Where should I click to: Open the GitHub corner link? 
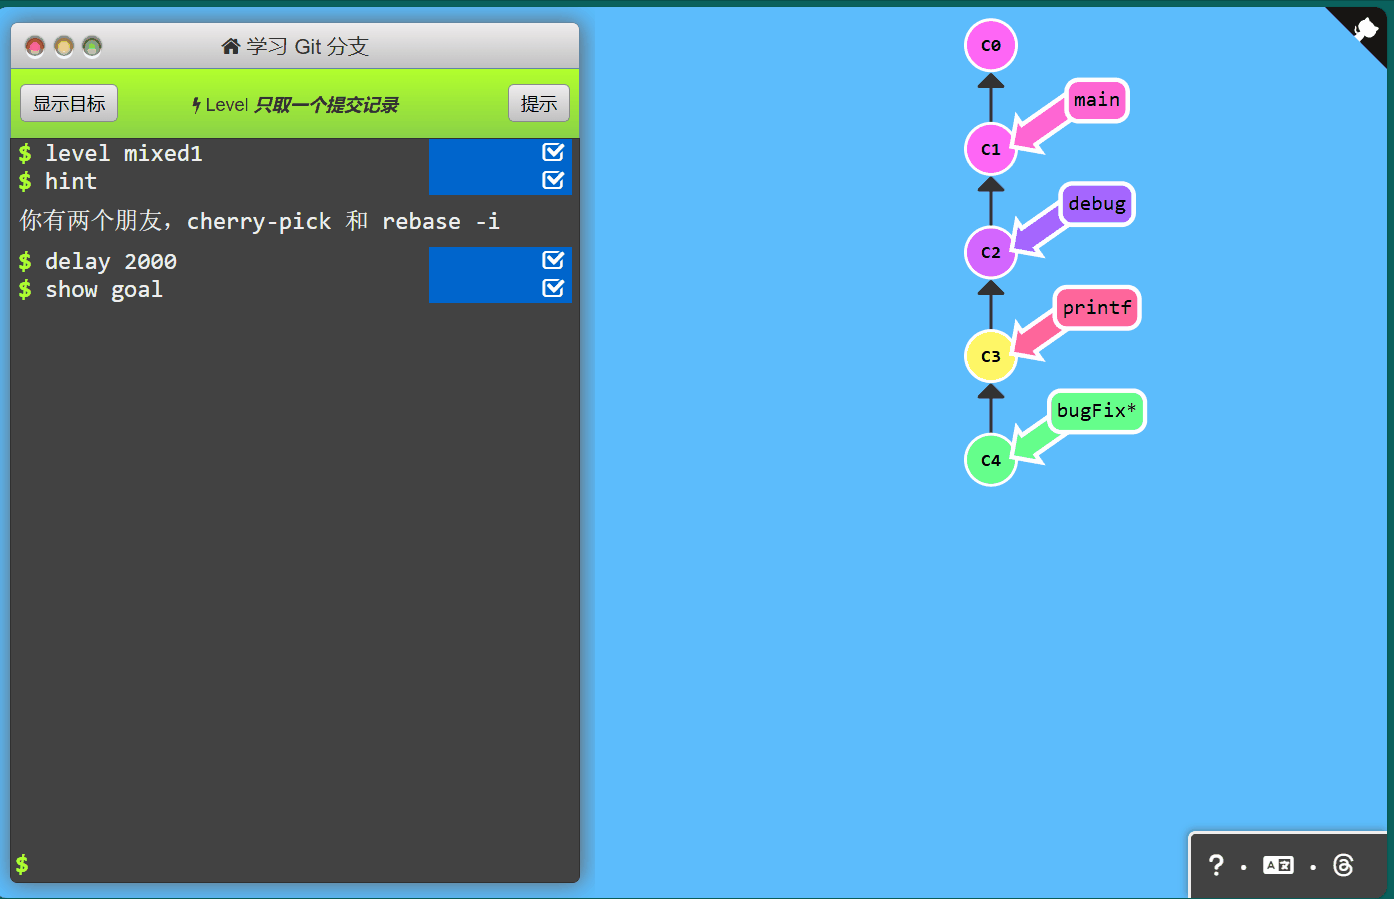coord(1365,30)
